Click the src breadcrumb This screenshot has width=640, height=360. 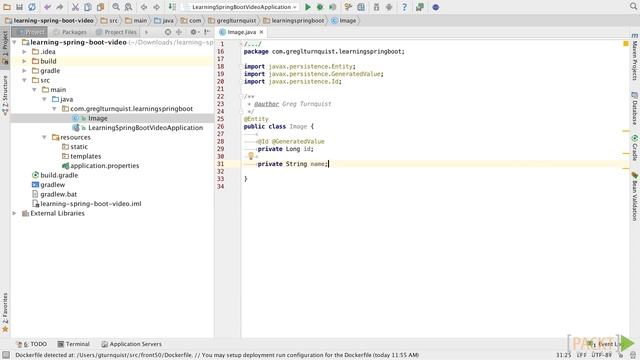click(109, 20)
